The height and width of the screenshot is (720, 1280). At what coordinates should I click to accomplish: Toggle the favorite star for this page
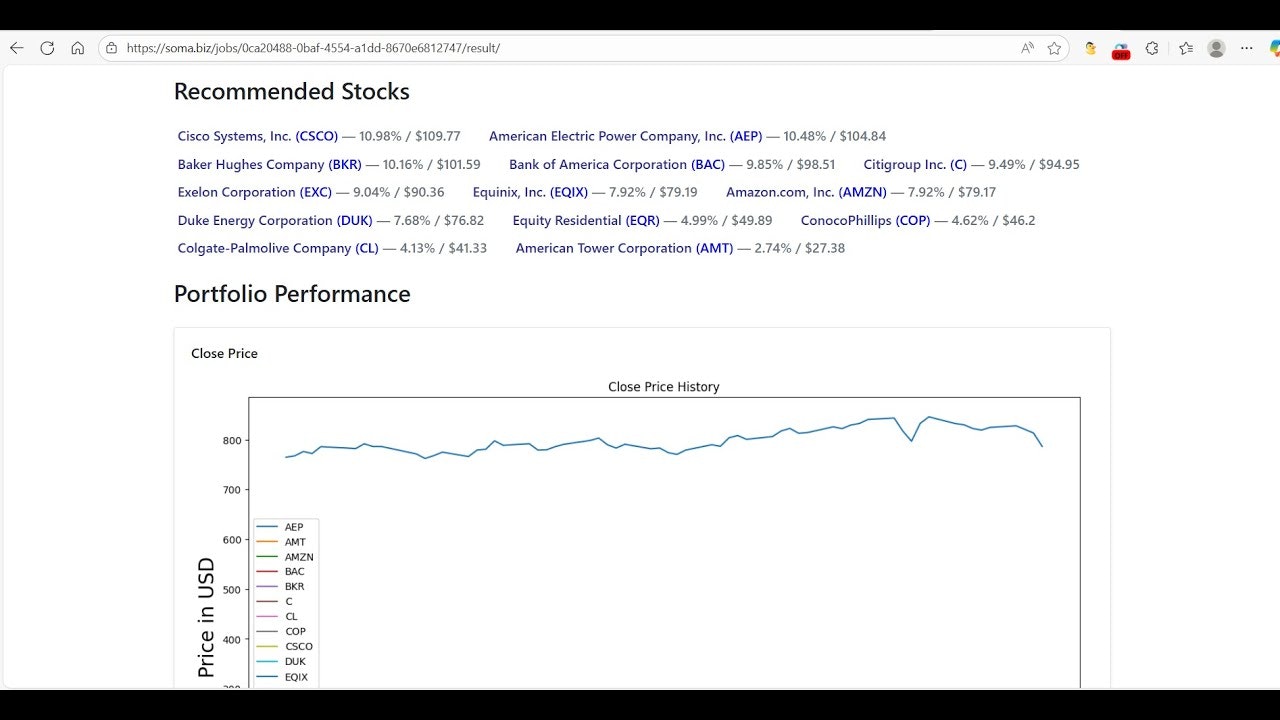click(x=1053, y=47)
